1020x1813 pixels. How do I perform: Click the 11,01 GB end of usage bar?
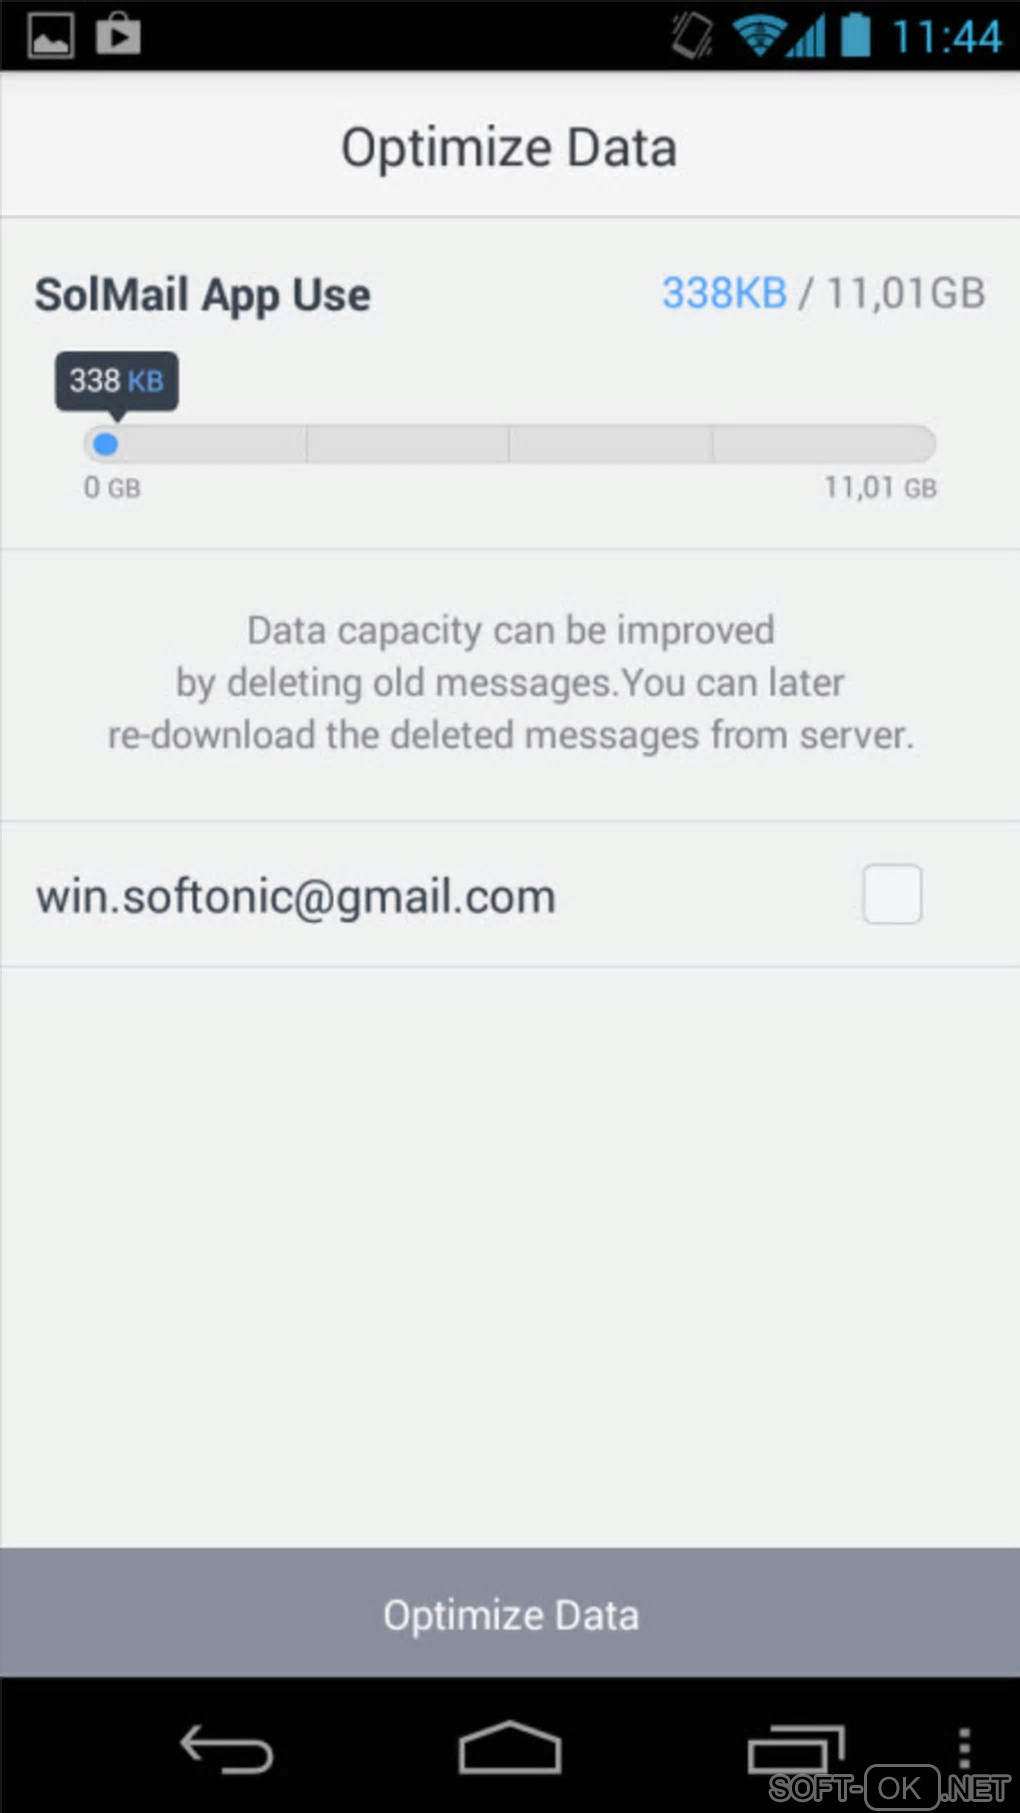[880, 488]
